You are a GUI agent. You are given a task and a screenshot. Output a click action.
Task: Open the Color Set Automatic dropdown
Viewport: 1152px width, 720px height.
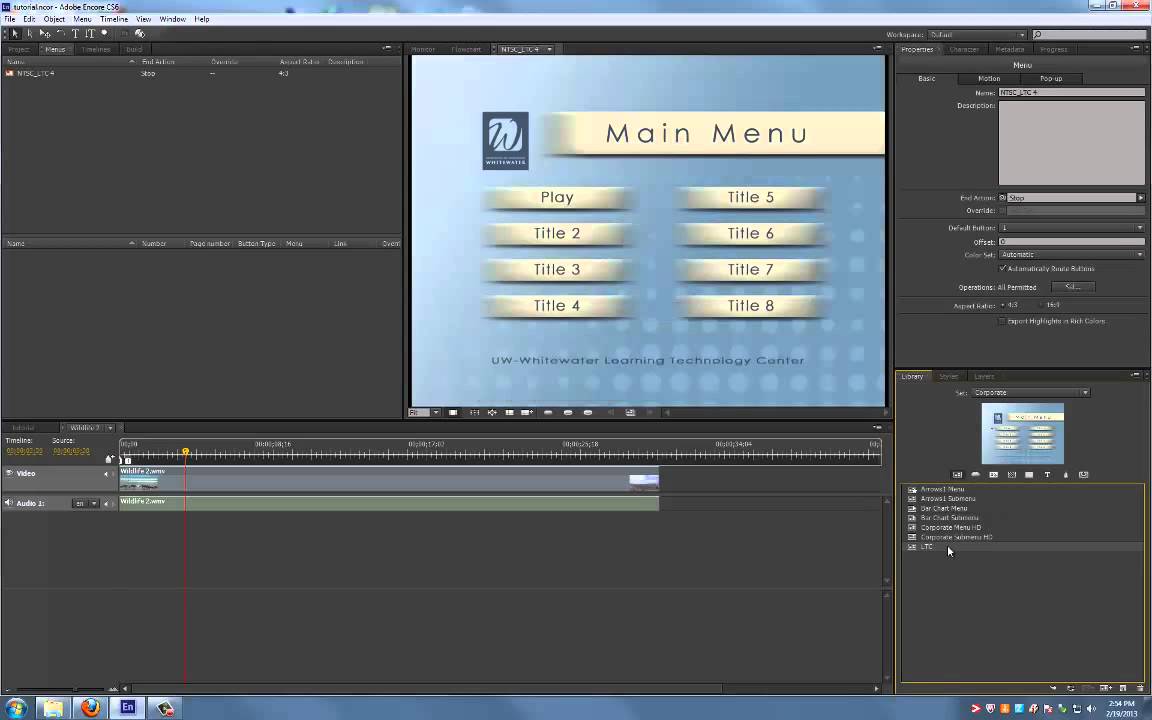tap(1071, 255)
